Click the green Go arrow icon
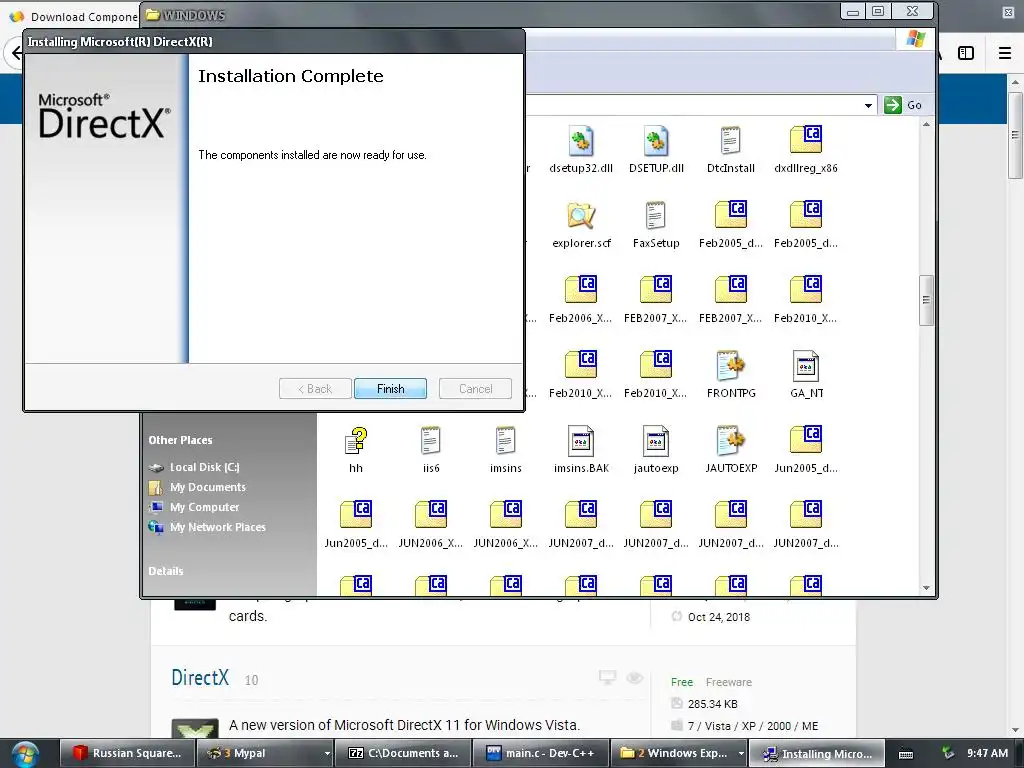This screenshot has height=768, width=1024. click(893, 104)
